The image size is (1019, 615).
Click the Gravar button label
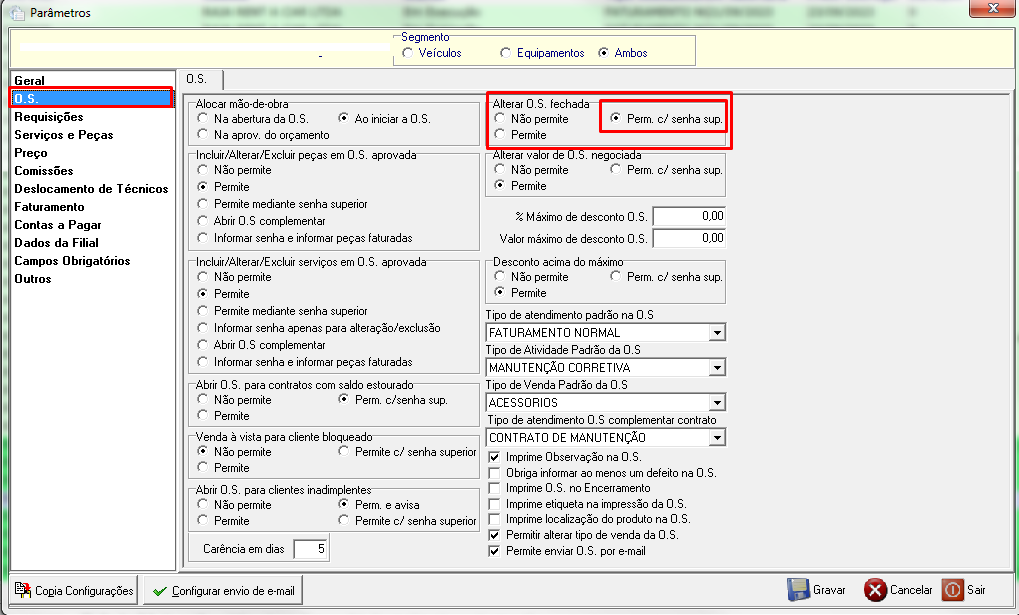tap(829, 590)
